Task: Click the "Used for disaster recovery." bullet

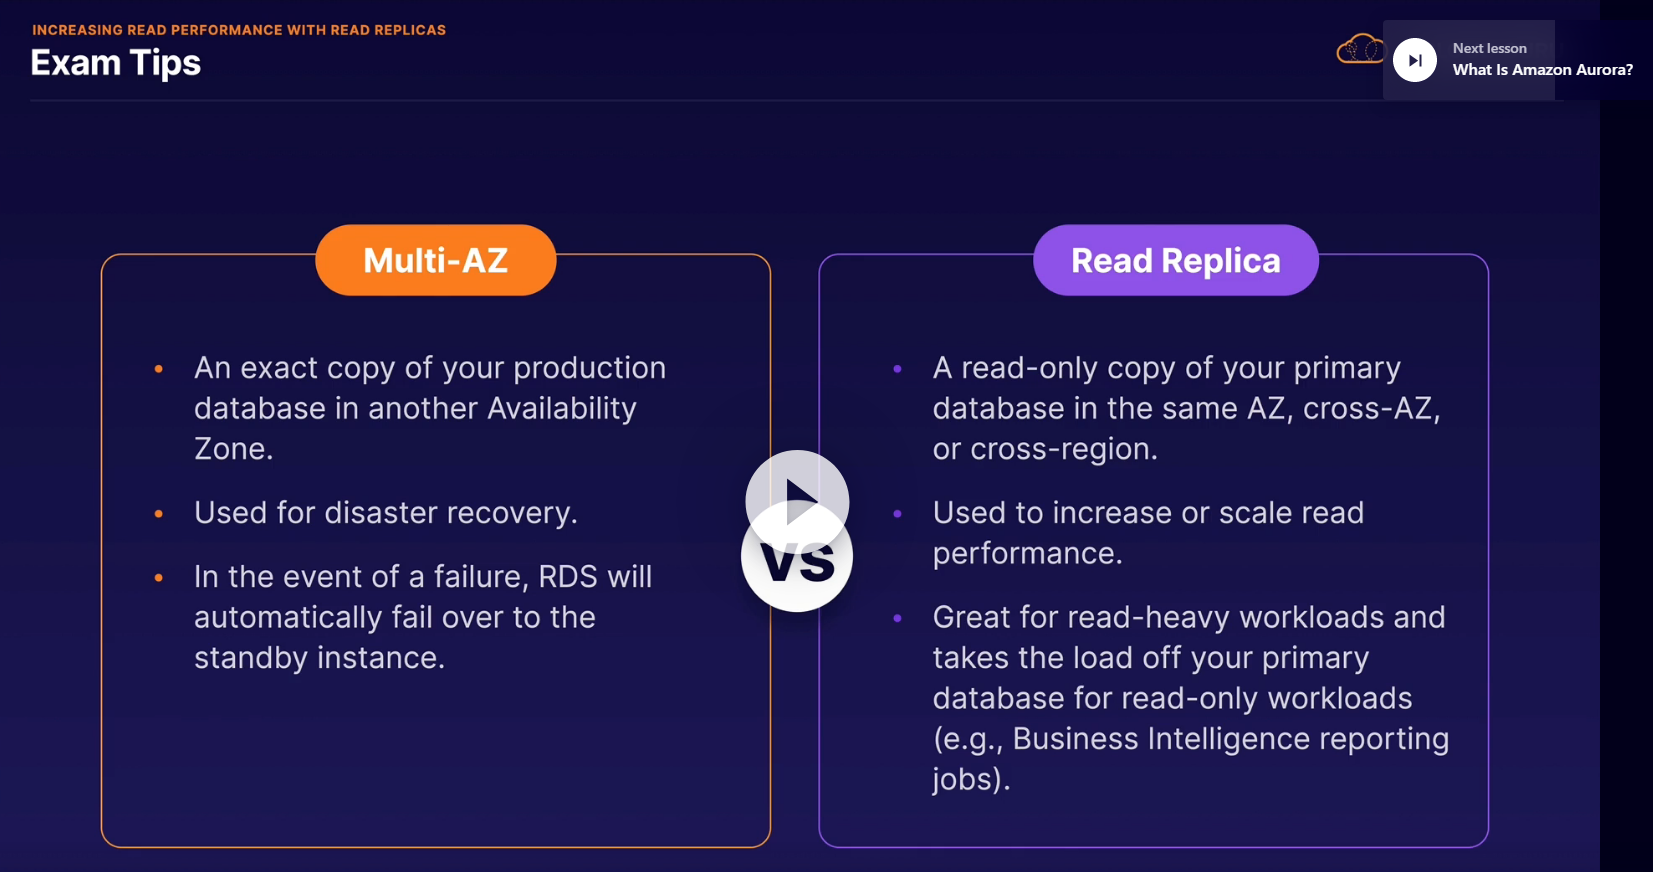Action: pos(385,513)
